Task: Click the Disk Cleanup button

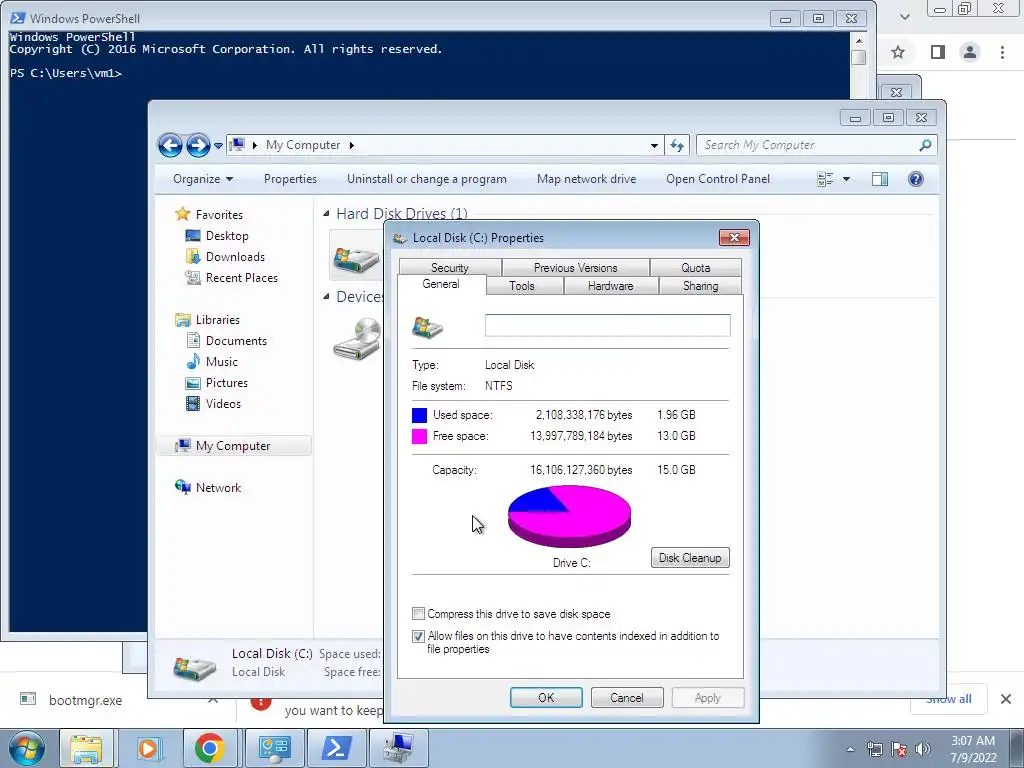Action: pos(690,558)
